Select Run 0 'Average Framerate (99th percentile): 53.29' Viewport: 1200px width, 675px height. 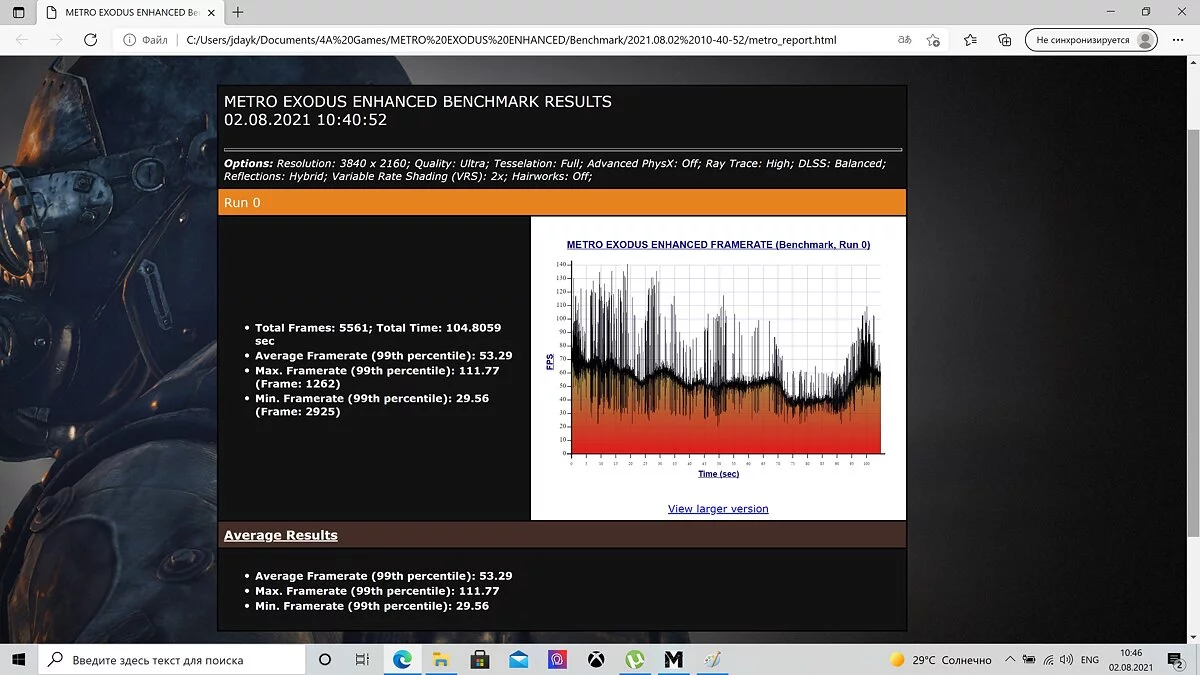(384, 355)
